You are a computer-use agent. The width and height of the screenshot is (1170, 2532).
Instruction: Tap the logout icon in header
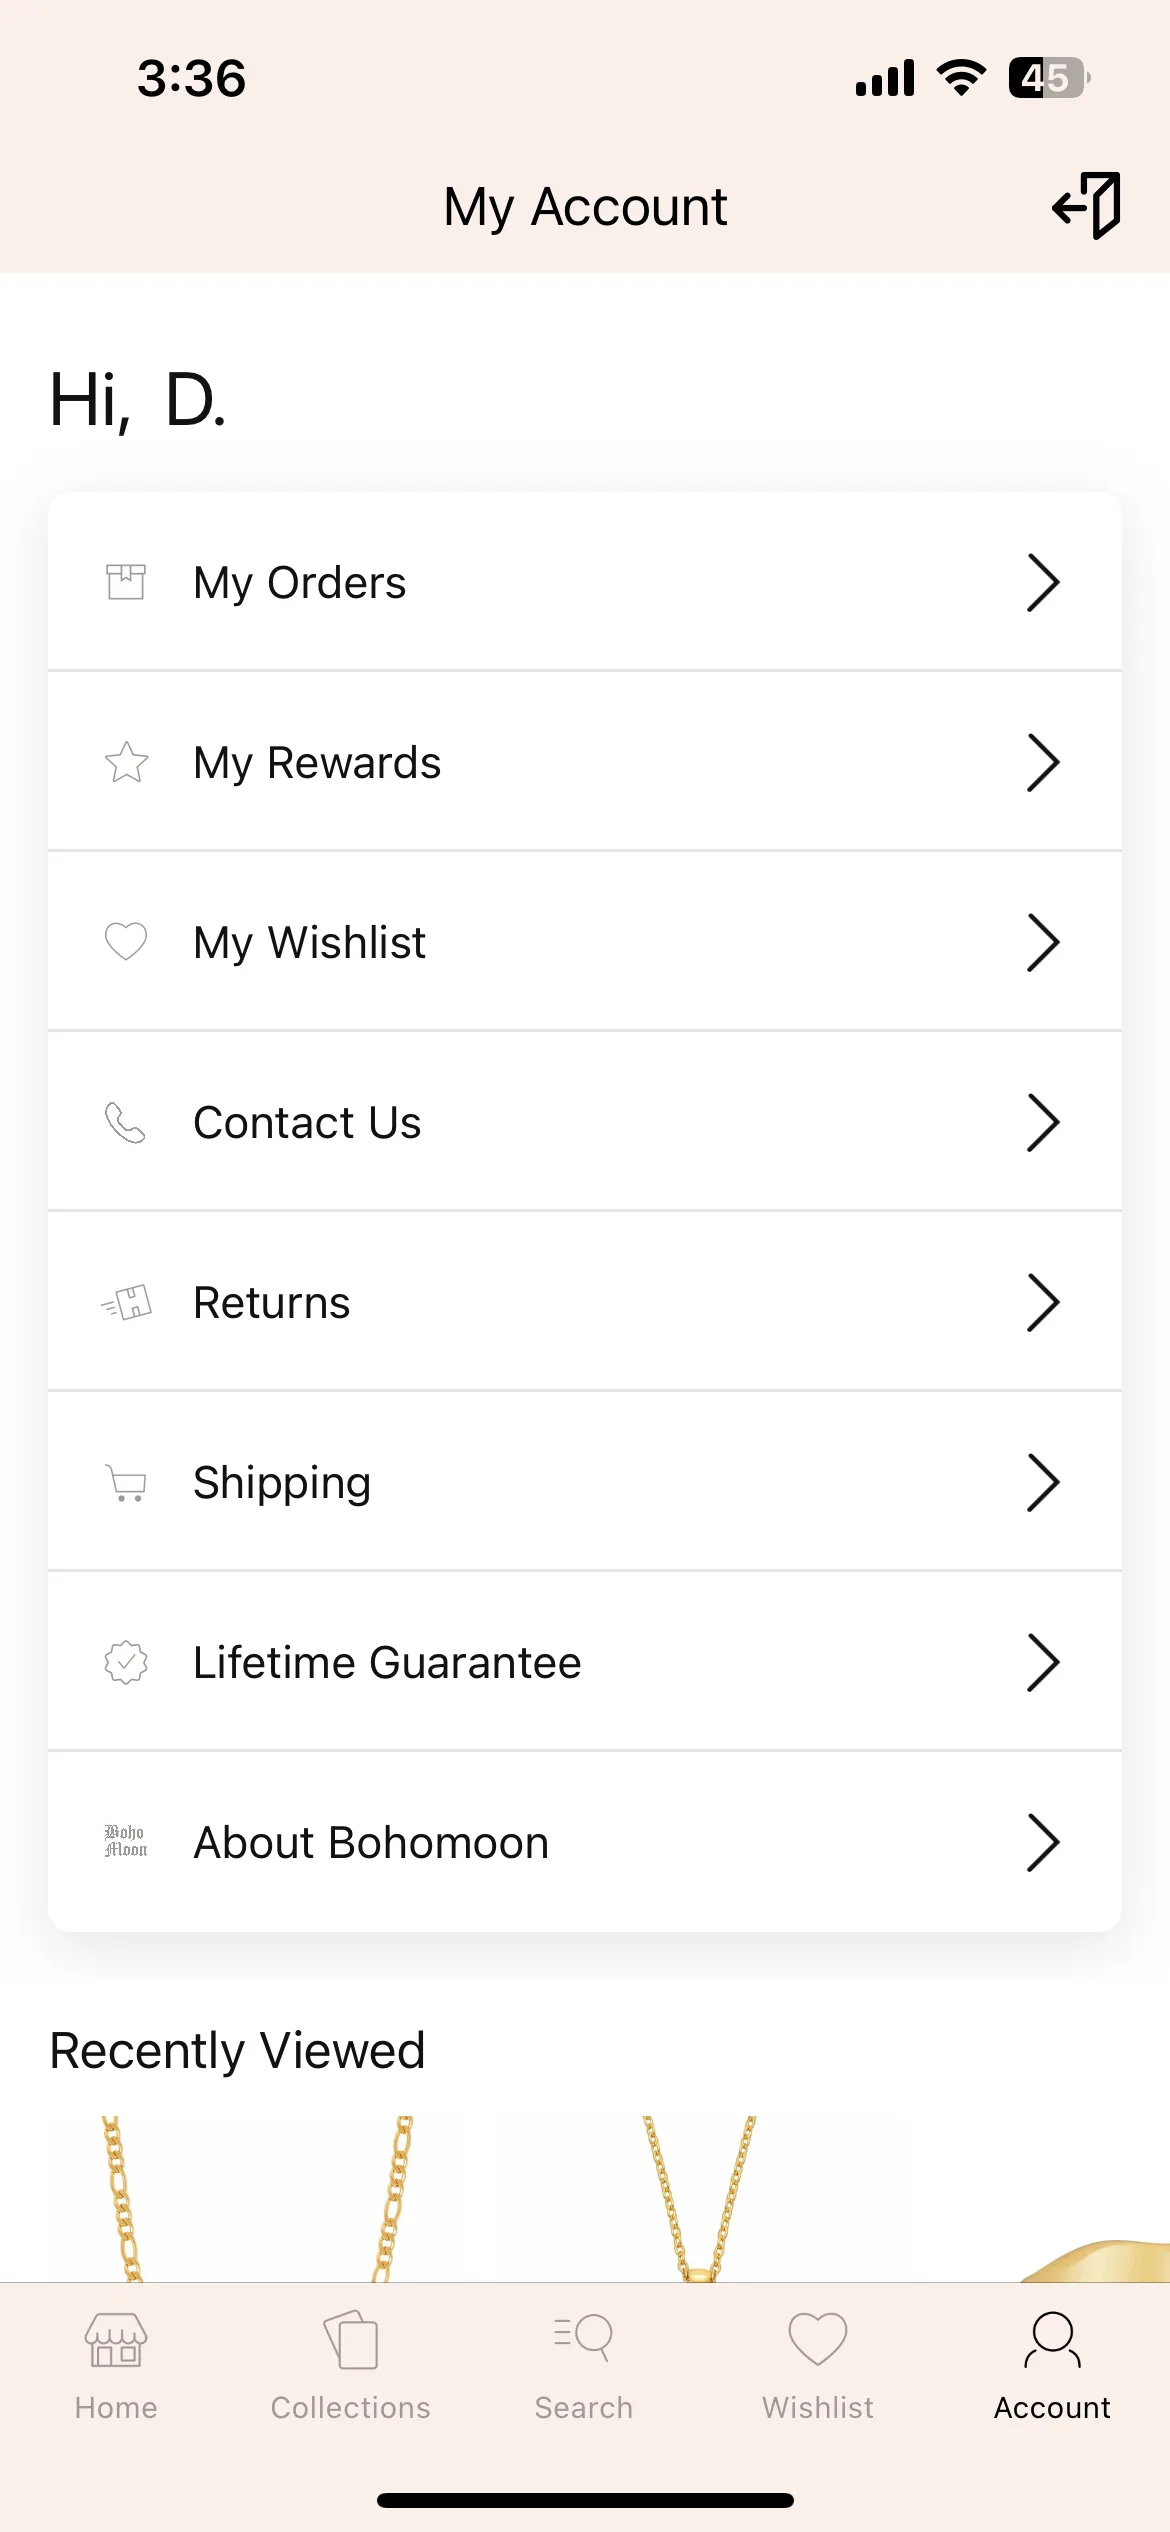[x=1086, y=206]
